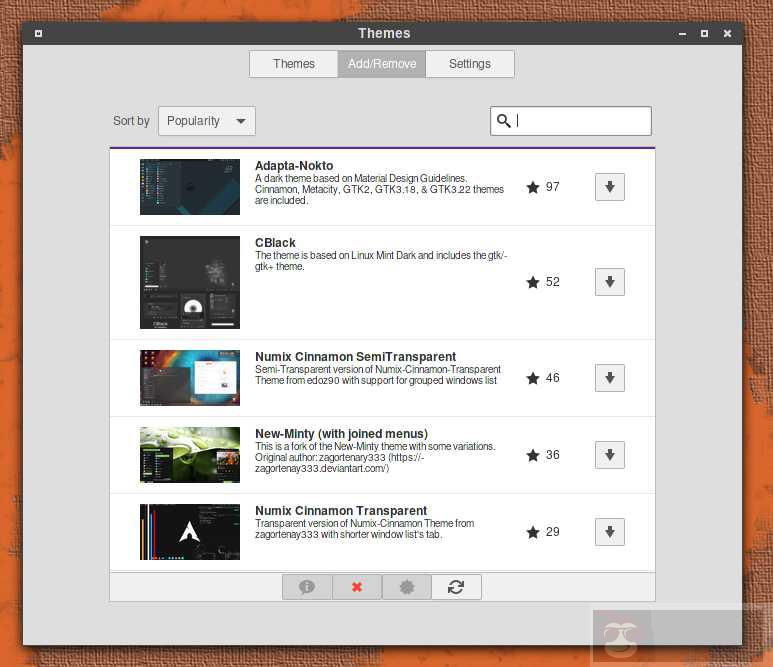Click New-Minty description mentioning zagortenay333
Screen dimensions: 773x667
[375, 457]
